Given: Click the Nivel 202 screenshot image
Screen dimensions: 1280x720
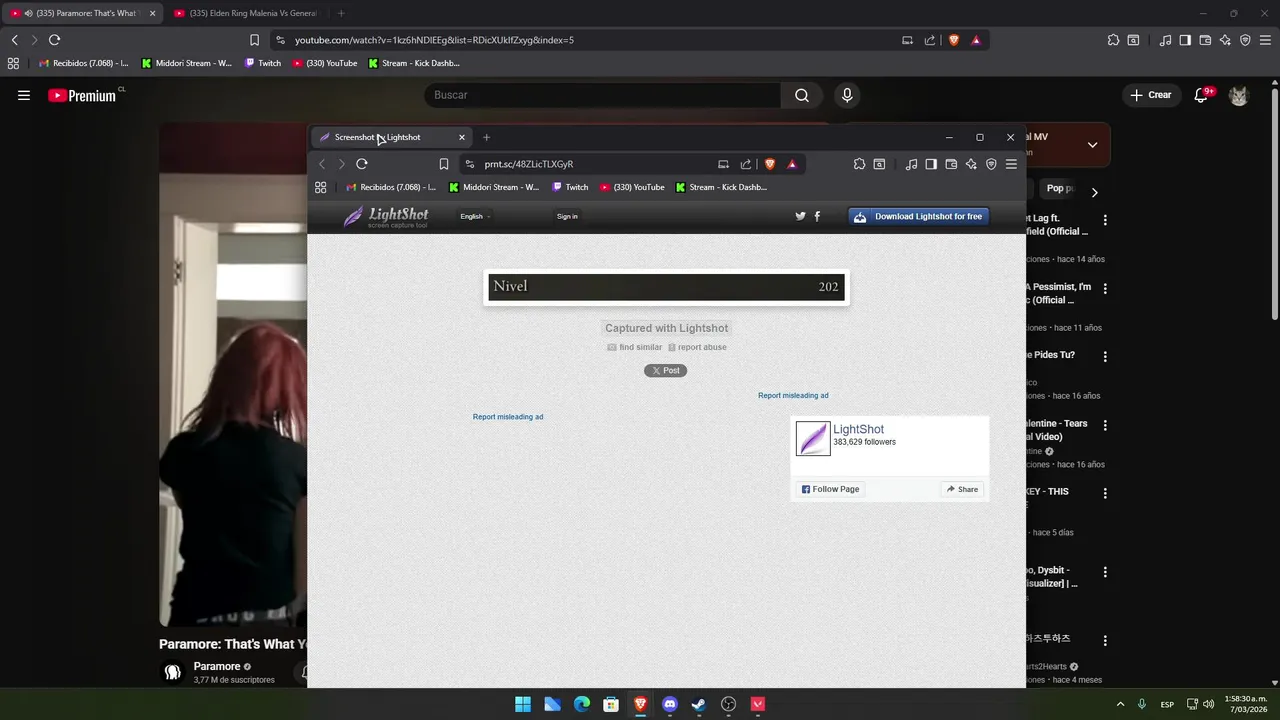Looking at the screenshot, I should click(x=666, y=287).
